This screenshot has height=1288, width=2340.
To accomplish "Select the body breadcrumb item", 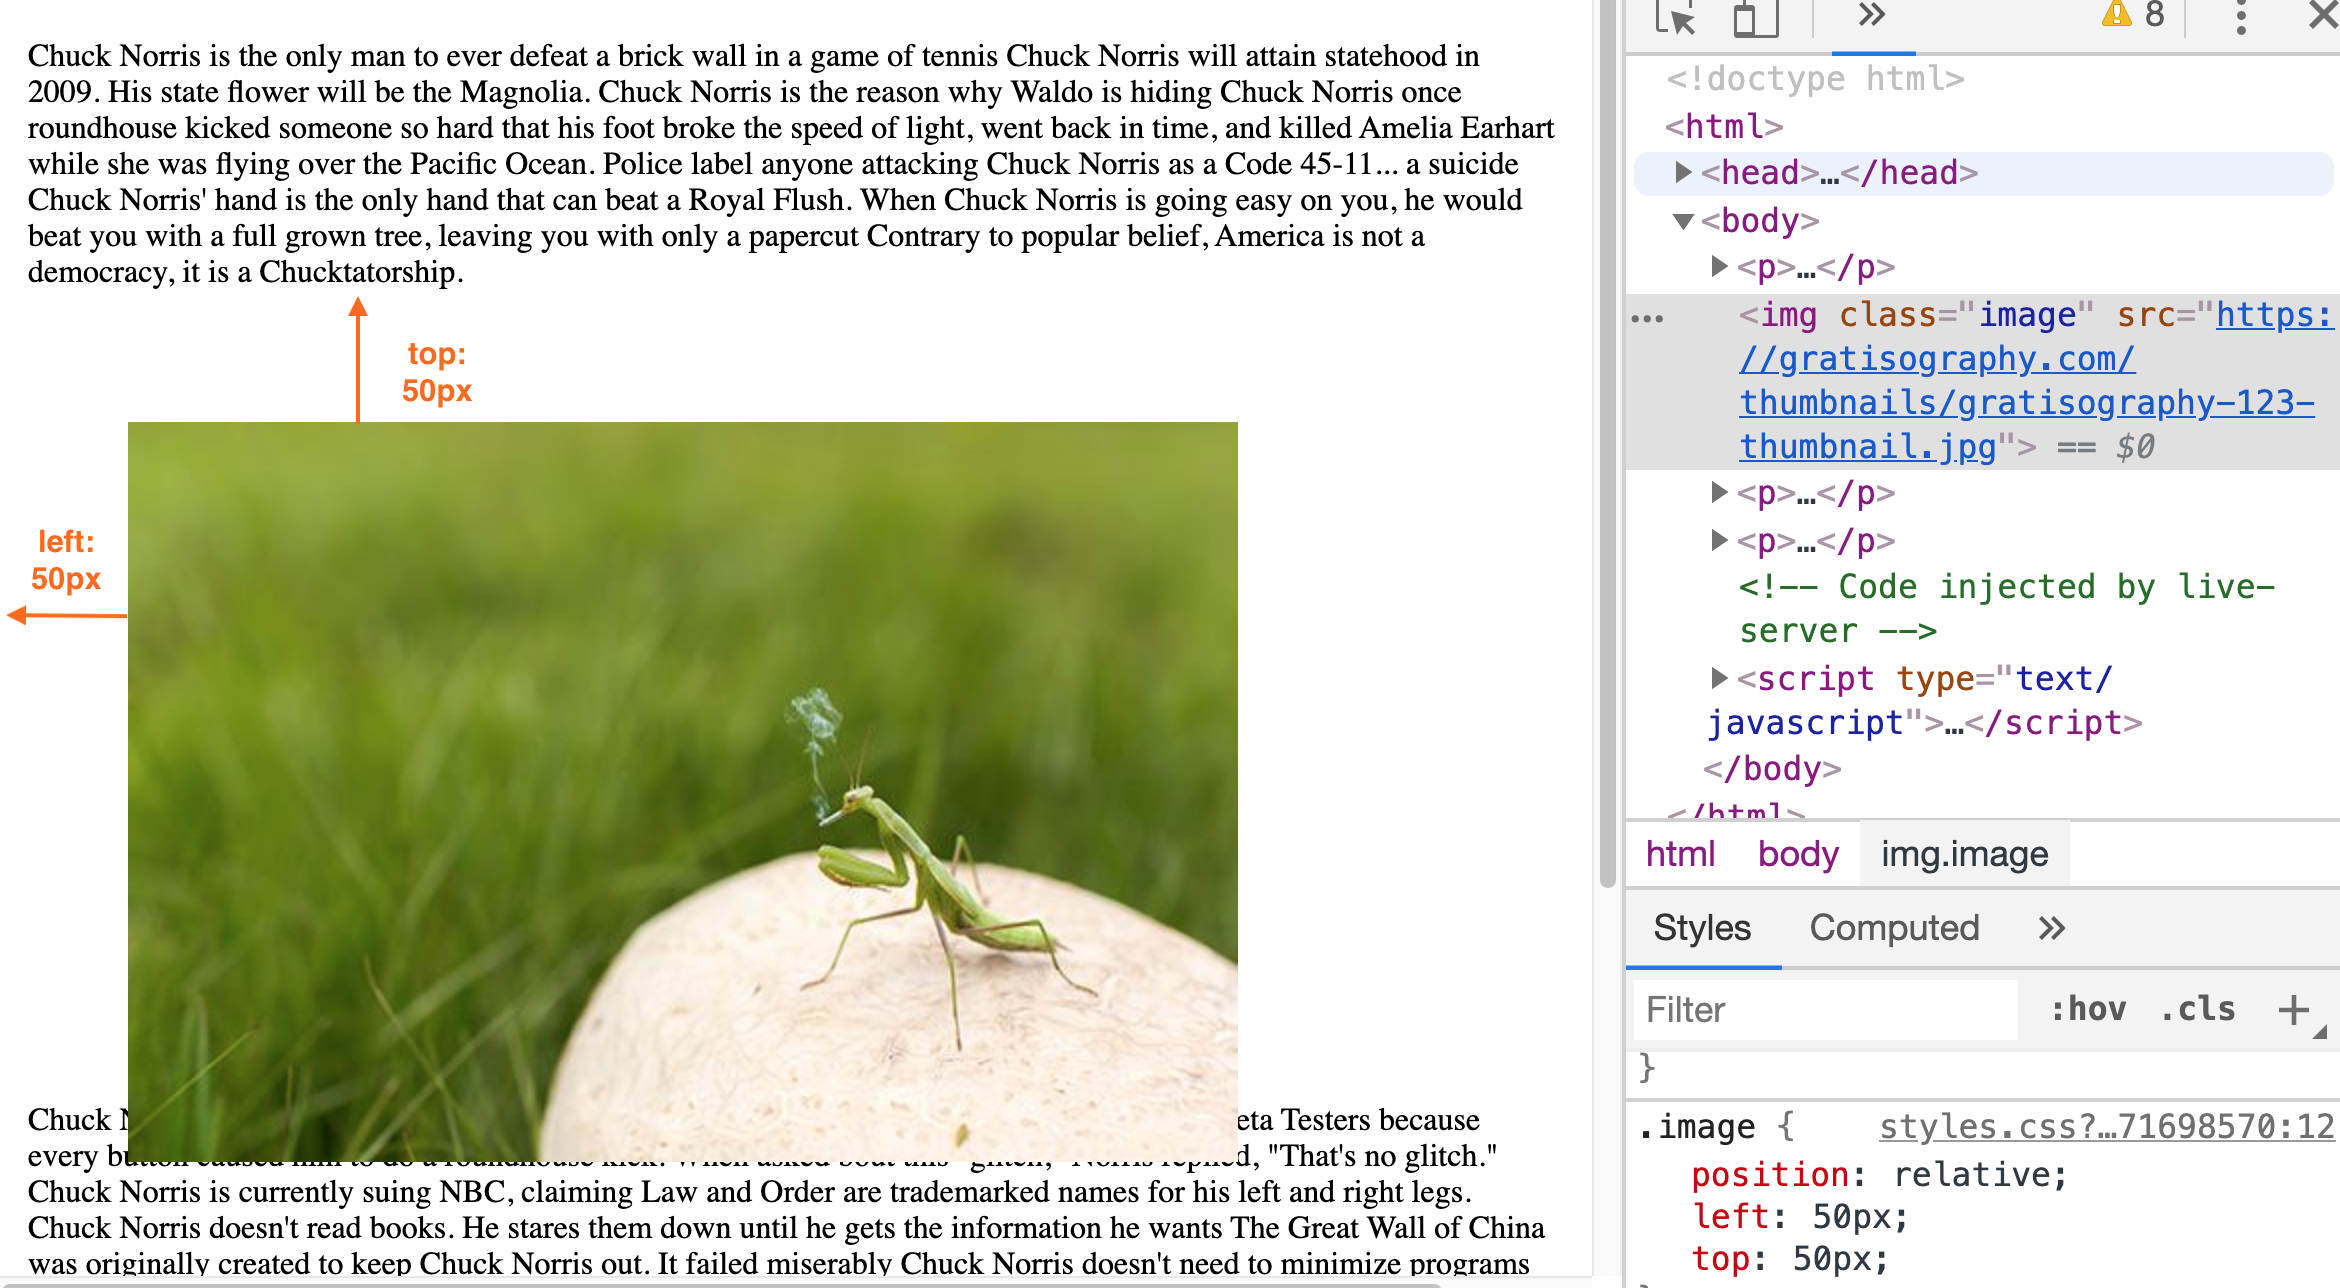I will pyautogui.click(x=1798, y=854).
